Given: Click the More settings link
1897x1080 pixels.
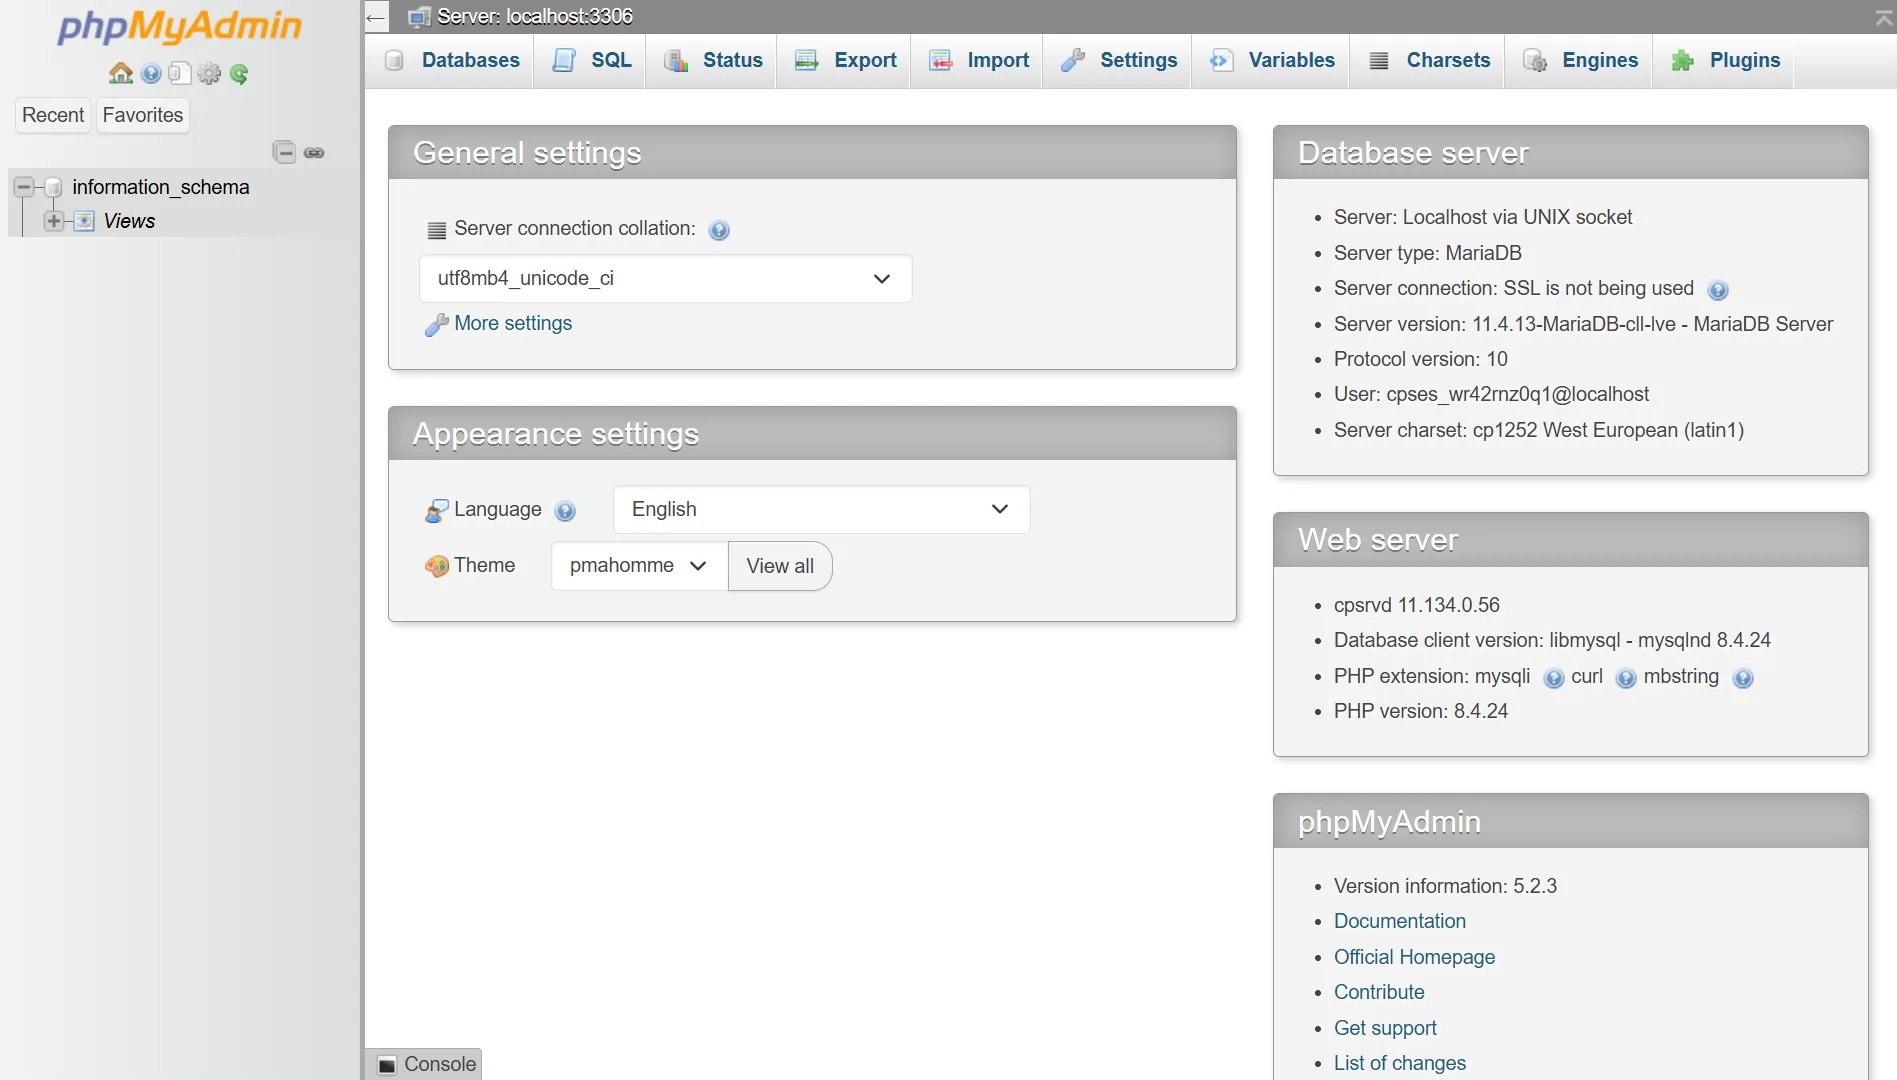Looking at the screenshot, I should click(x=513, y=323).
